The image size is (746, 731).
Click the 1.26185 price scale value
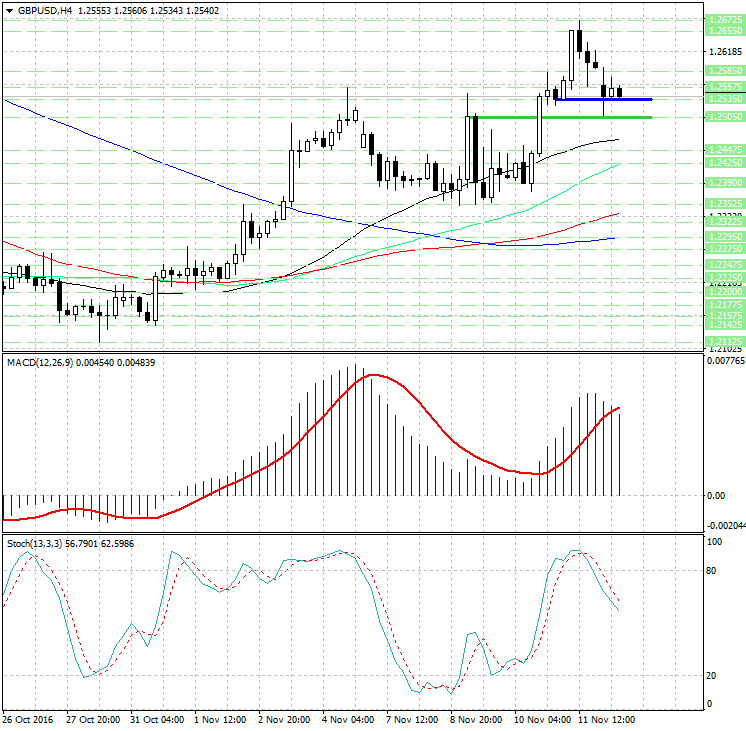coord(723,52)
